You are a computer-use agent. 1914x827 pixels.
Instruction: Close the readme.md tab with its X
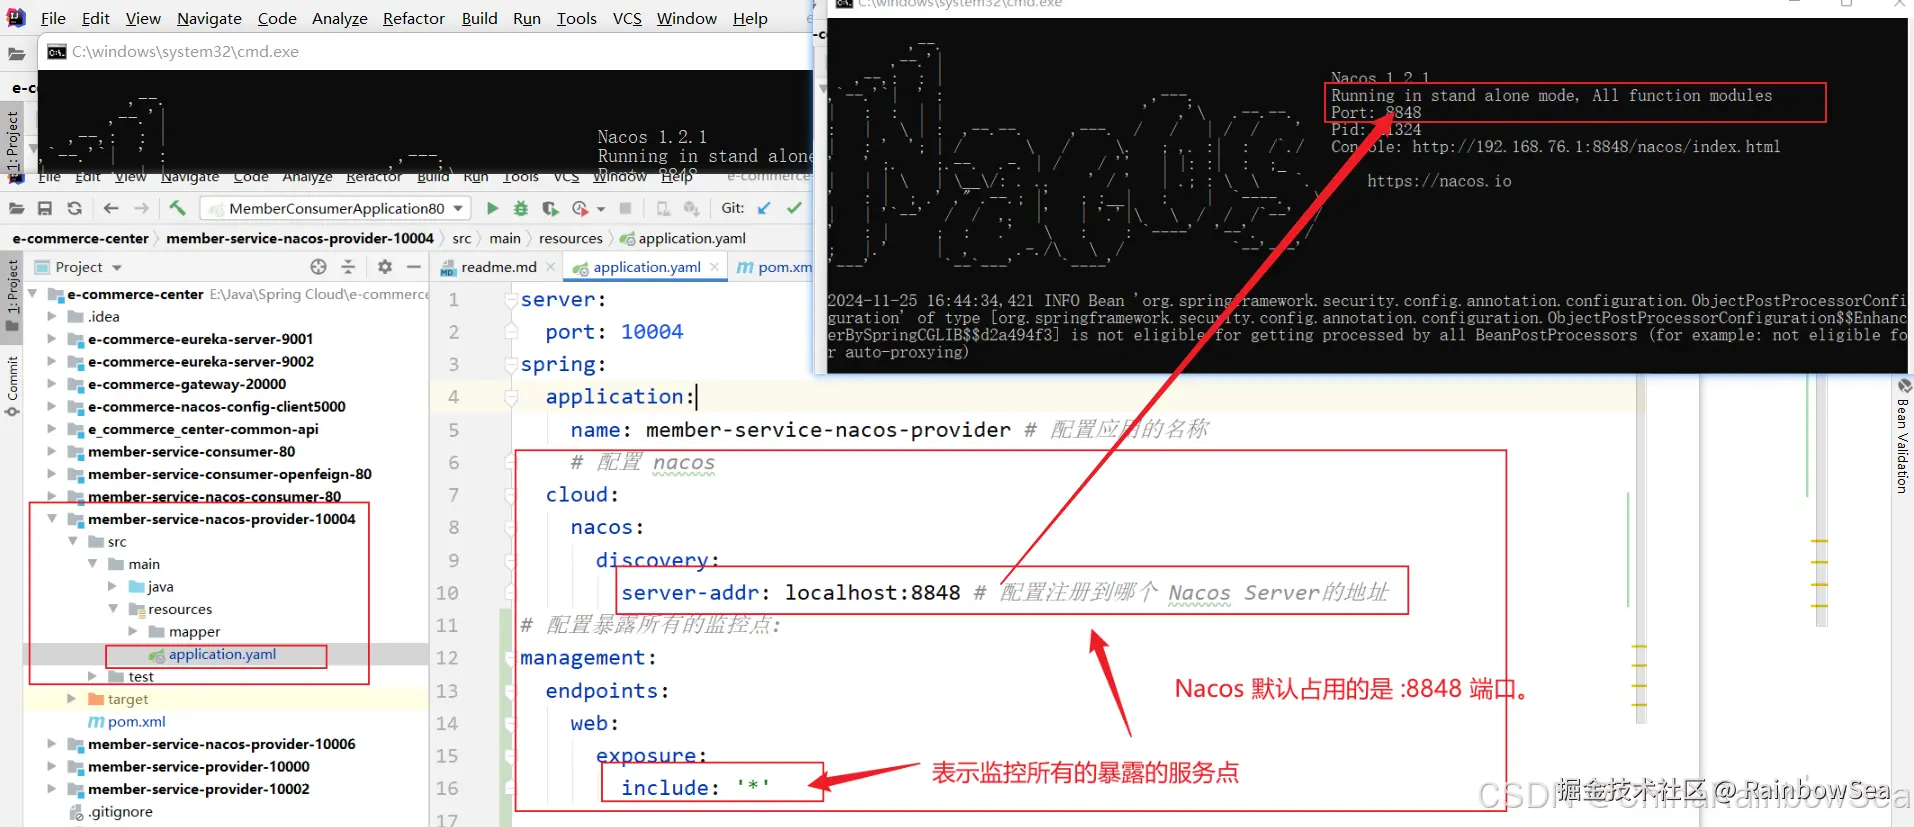tap(551, 267)
